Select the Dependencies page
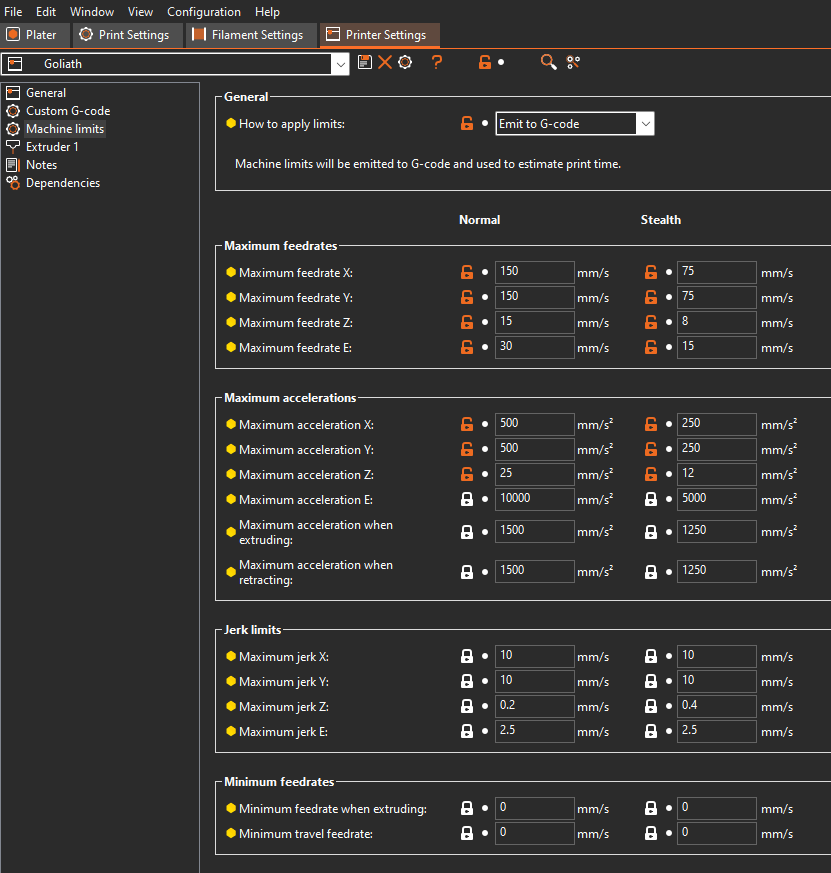This screenshot has height=873, width=831. point(63,182)
